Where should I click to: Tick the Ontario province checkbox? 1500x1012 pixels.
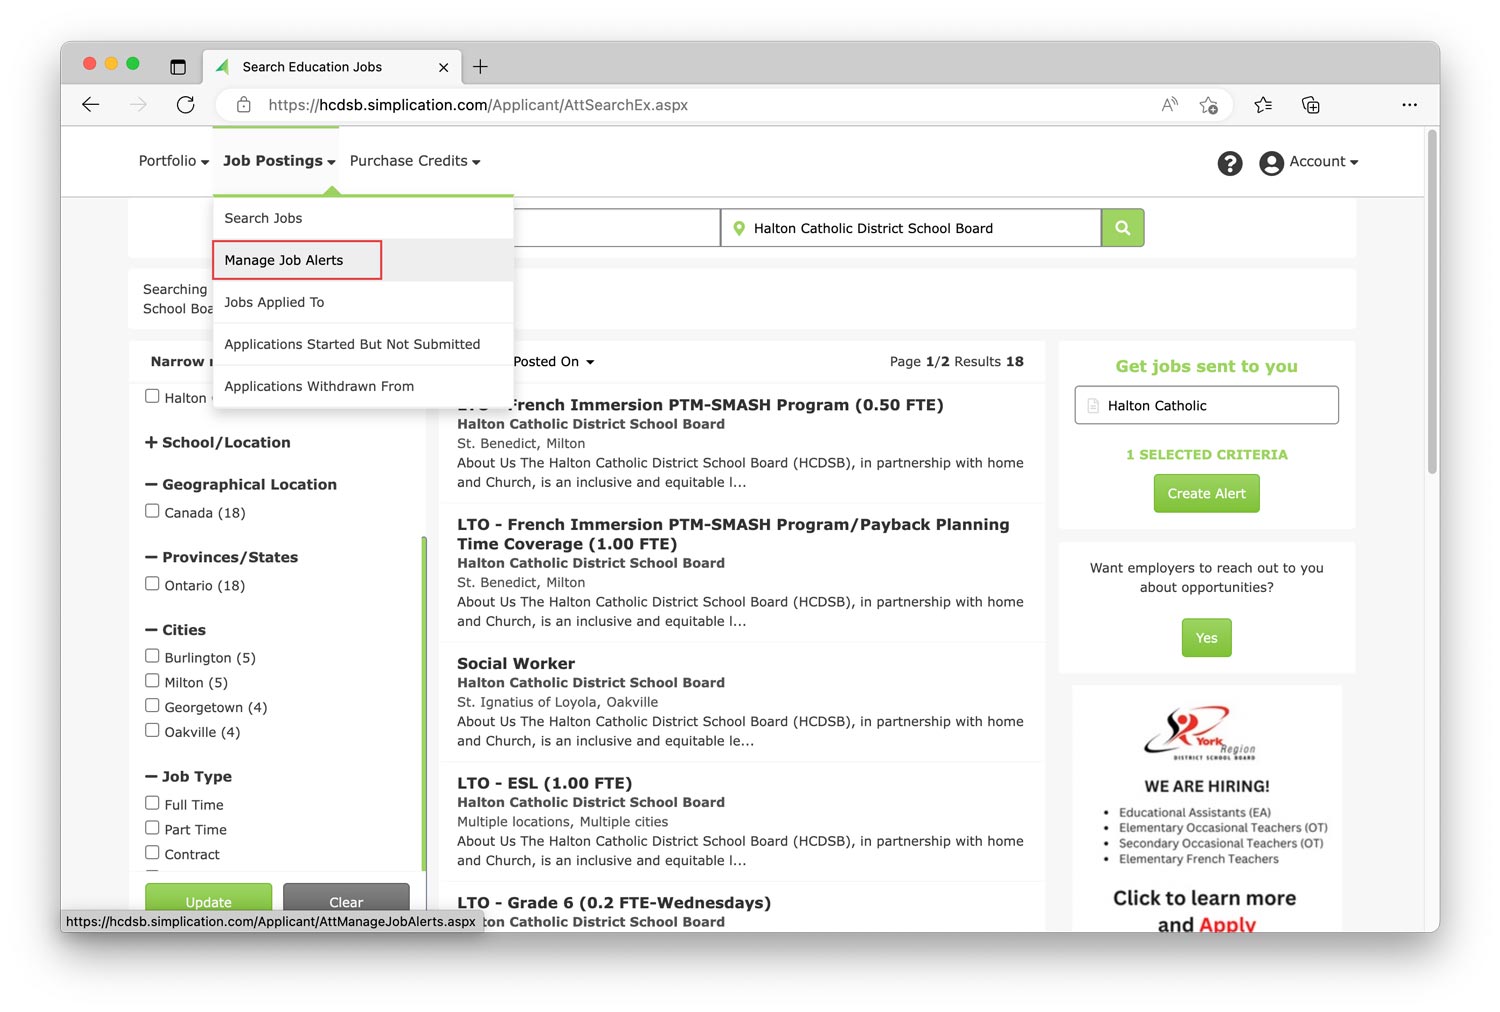(152, 584)
